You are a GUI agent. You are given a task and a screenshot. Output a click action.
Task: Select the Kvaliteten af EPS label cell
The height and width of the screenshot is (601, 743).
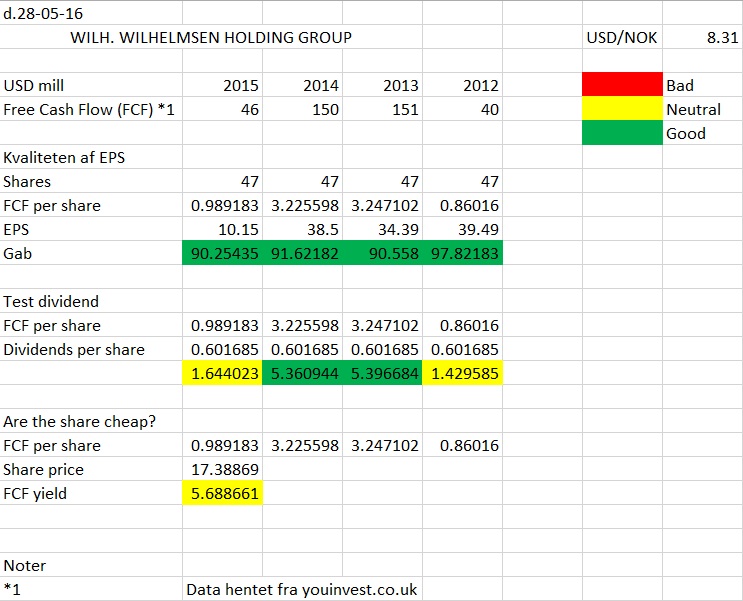91,157
